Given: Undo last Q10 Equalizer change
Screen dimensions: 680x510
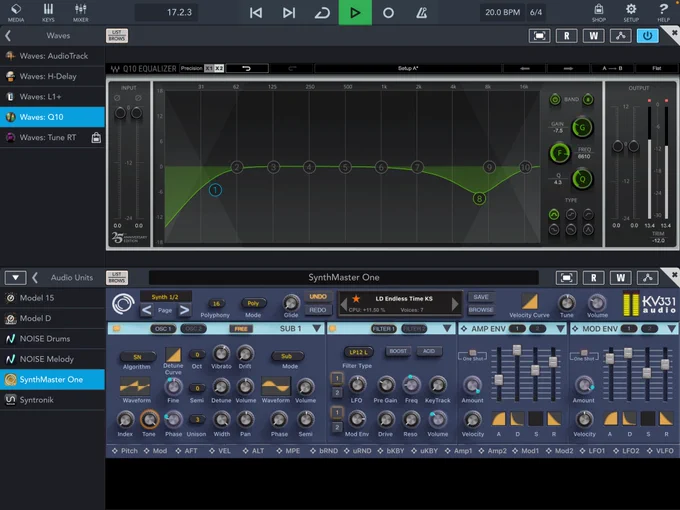Looking at the screenshot, I should [x=247, y=68].
